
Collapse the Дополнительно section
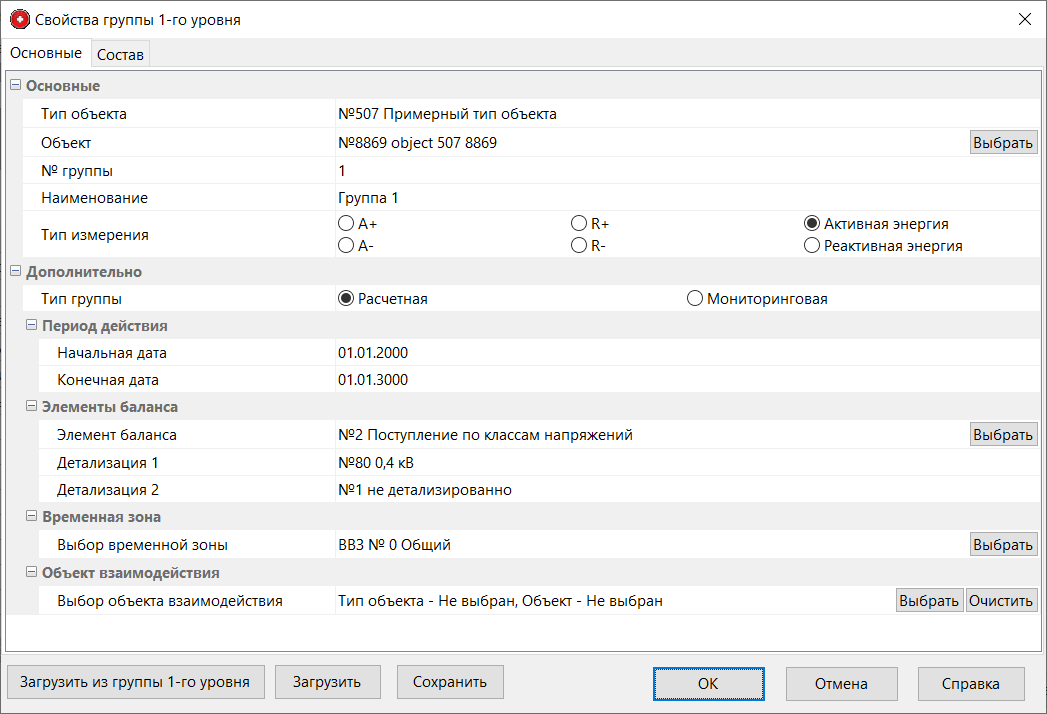15,272
